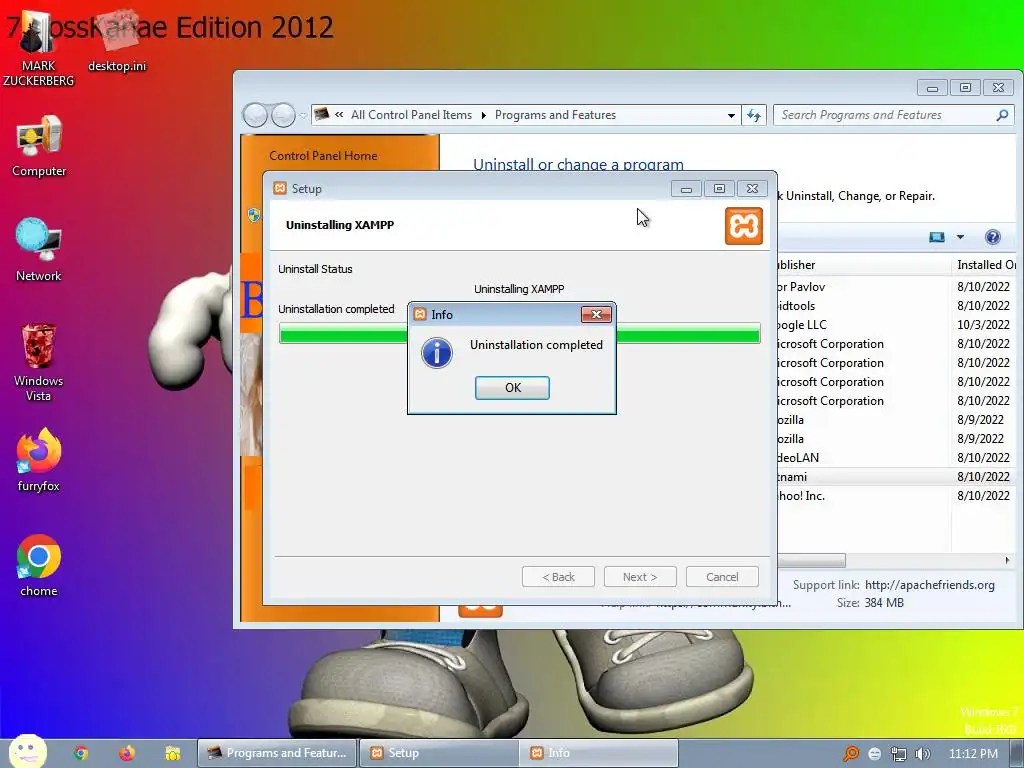This screenshot has width=1024, height=768.
Task: Minimize the Setup window
Action: [686, 189]
